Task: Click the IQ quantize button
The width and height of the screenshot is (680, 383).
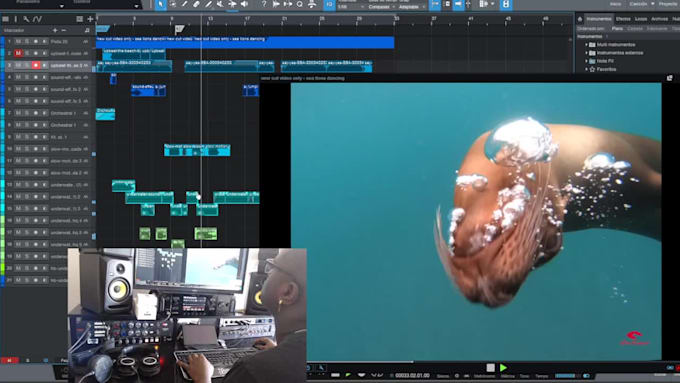Action: 330,4
